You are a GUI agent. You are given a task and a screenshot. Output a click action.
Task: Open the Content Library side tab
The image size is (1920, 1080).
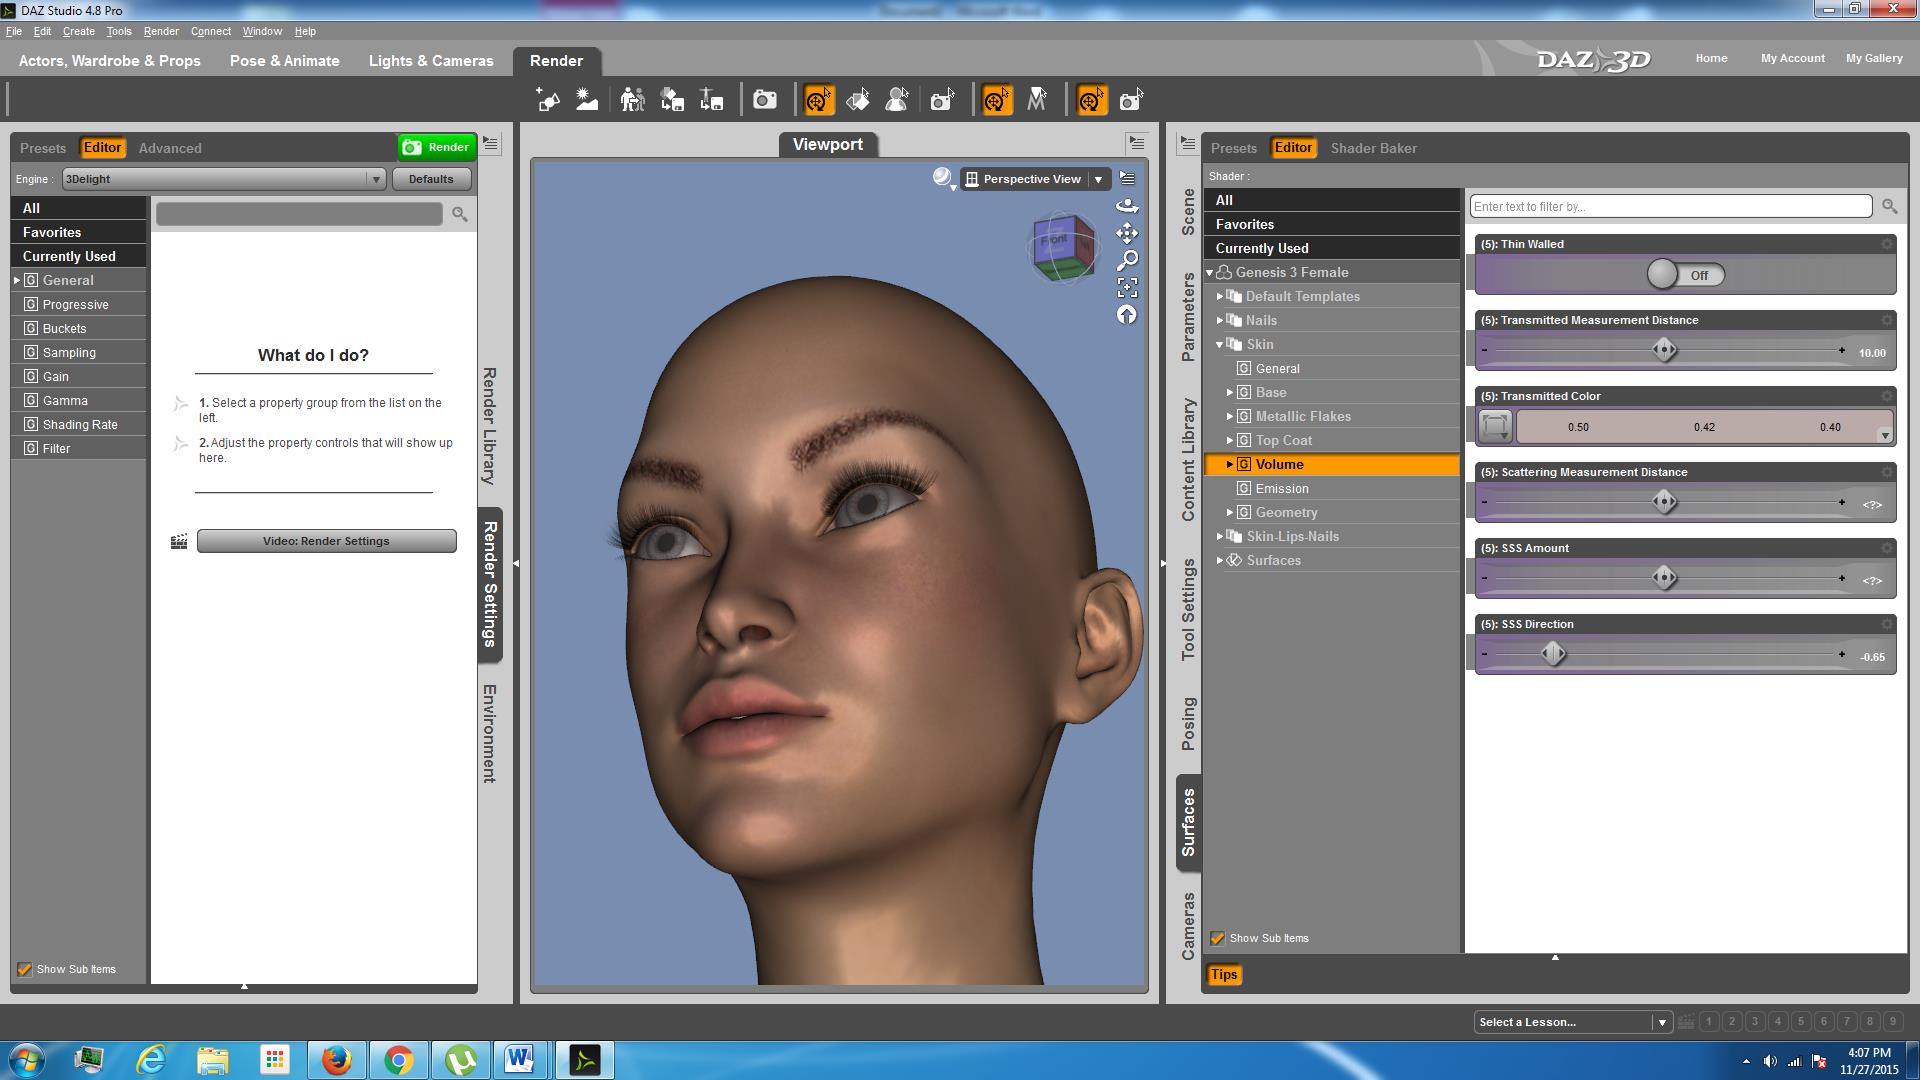click(1188, 460)
